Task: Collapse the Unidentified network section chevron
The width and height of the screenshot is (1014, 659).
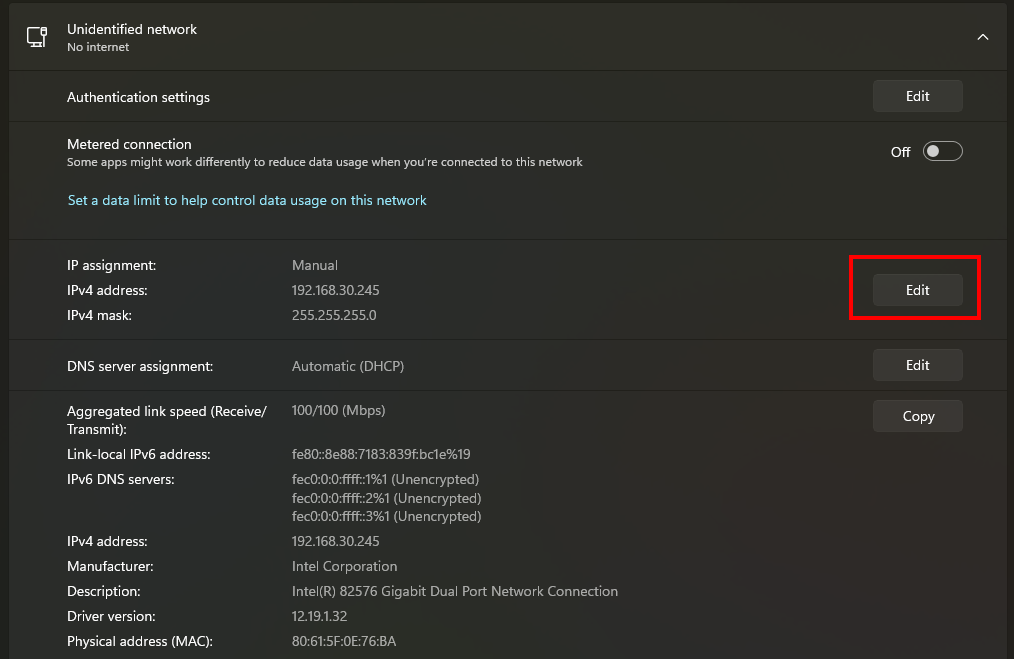Action: point(982,37)
